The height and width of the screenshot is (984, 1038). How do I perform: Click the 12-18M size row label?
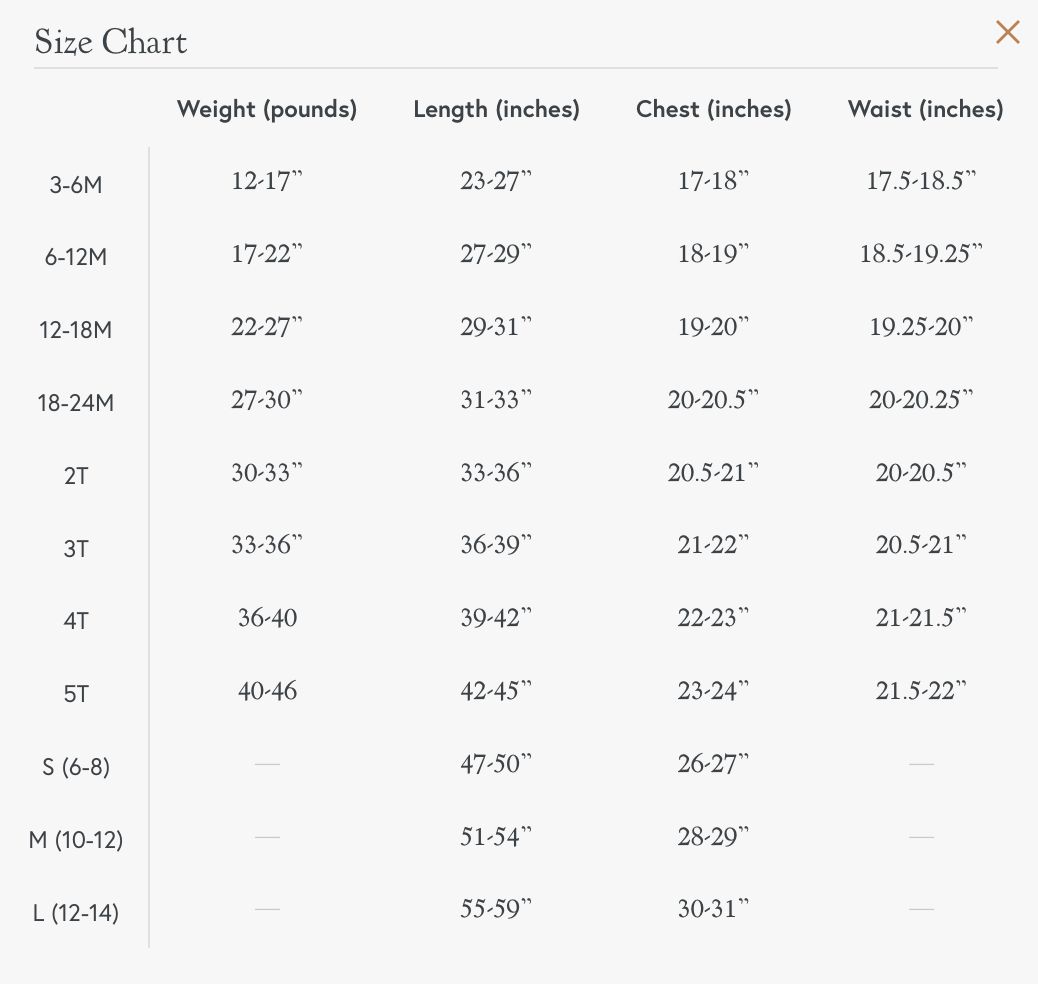tap(76, 330)
